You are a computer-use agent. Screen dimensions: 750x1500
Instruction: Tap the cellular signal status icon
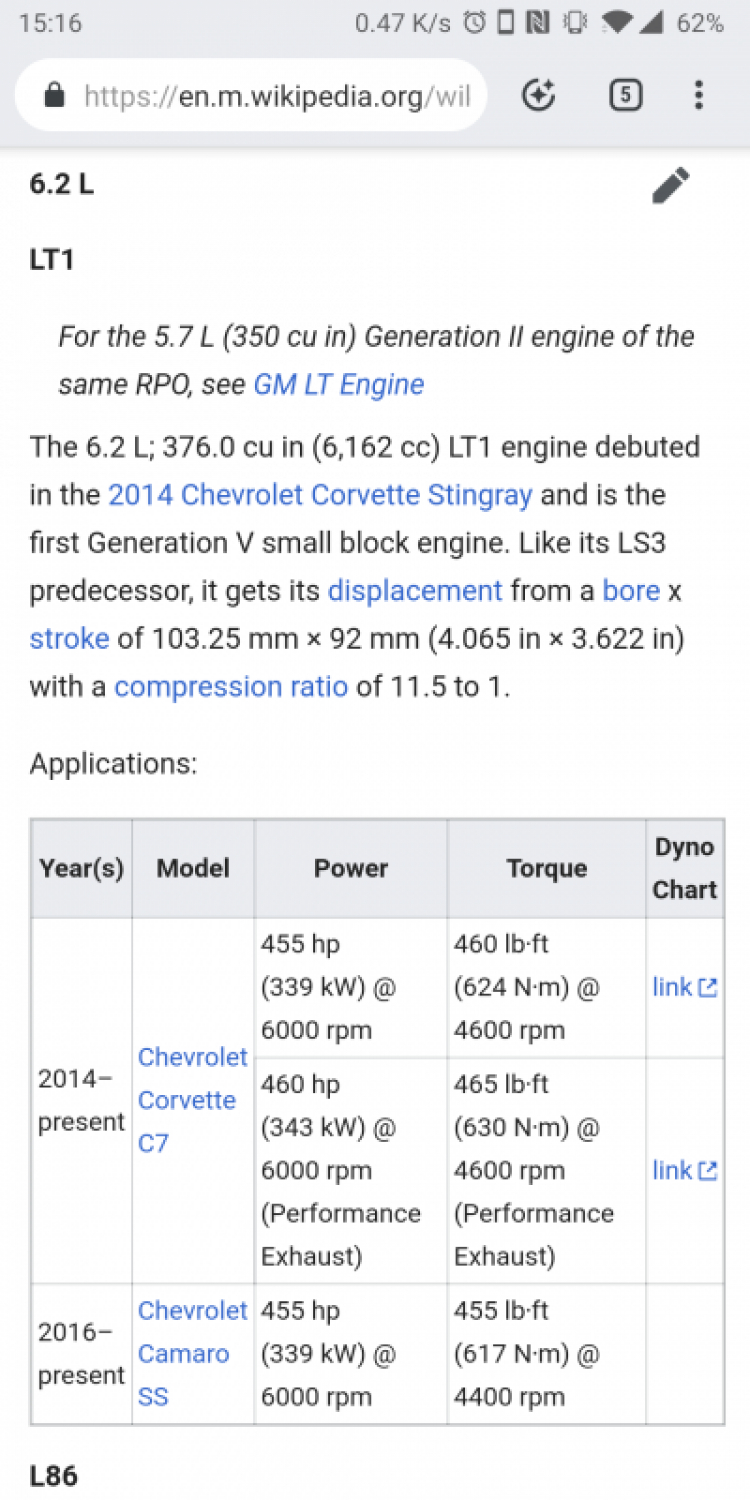pyautogui.click(x=652, y=23)
